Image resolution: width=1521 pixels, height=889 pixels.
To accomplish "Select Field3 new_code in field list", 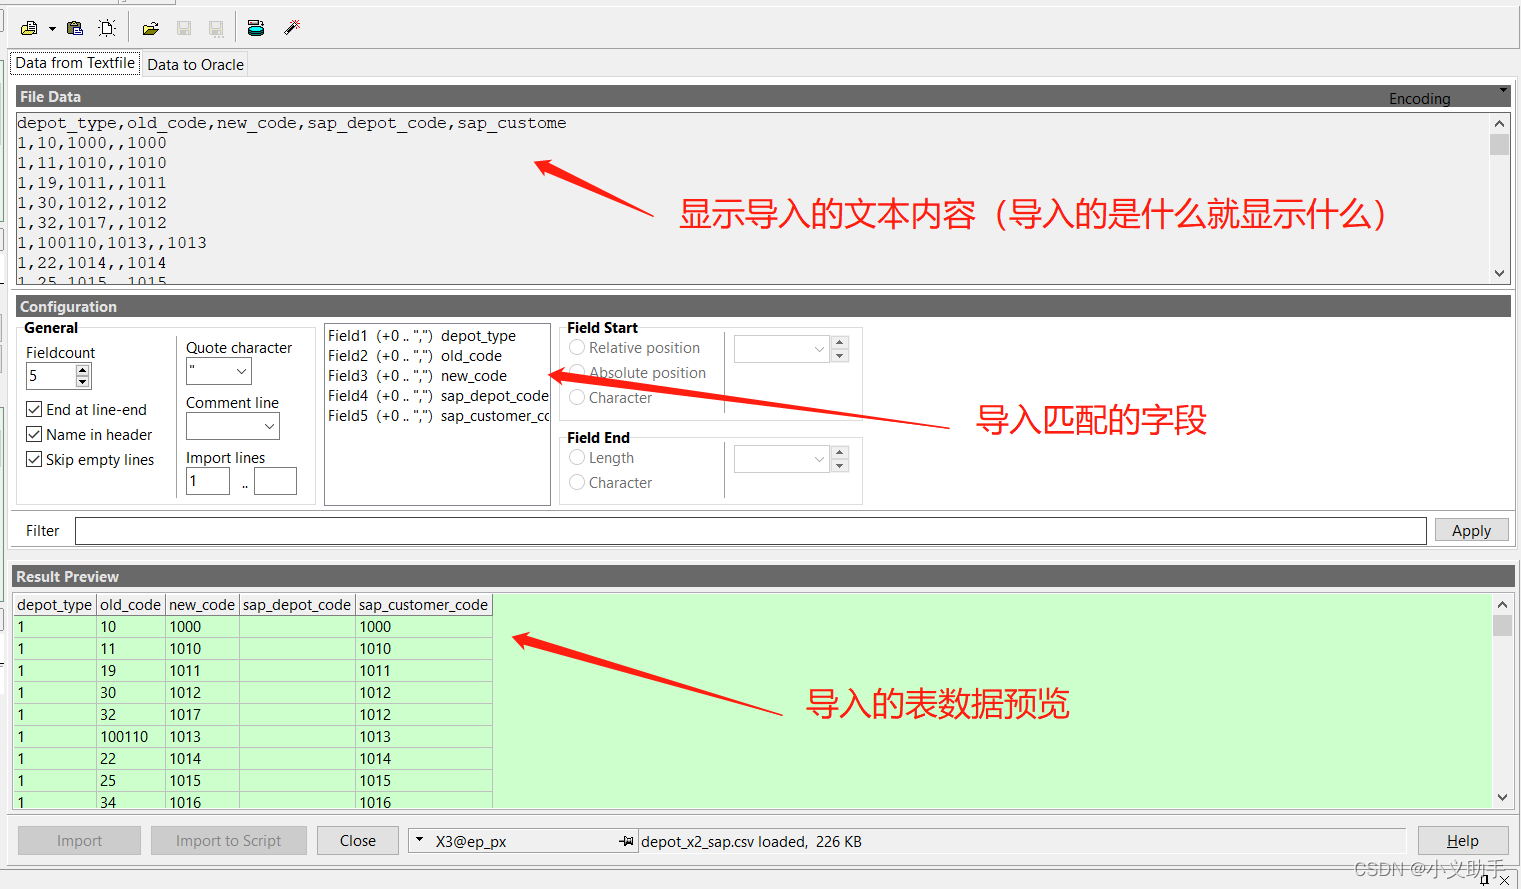I will click(x=438, y=376).
